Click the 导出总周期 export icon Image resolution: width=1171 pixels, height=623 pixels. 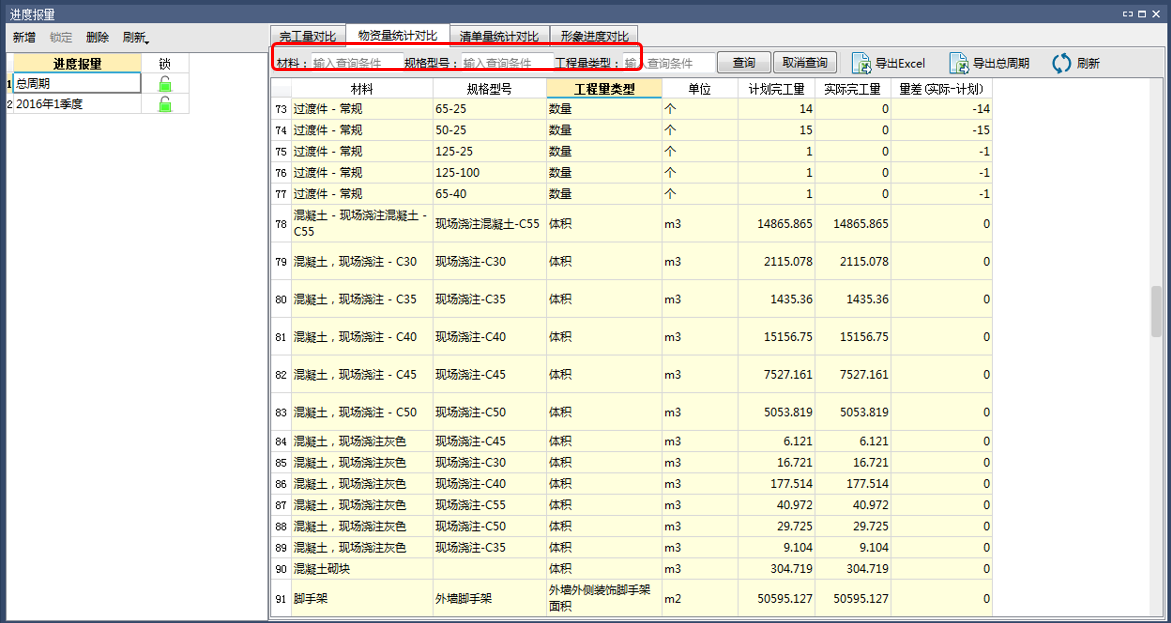959,63
